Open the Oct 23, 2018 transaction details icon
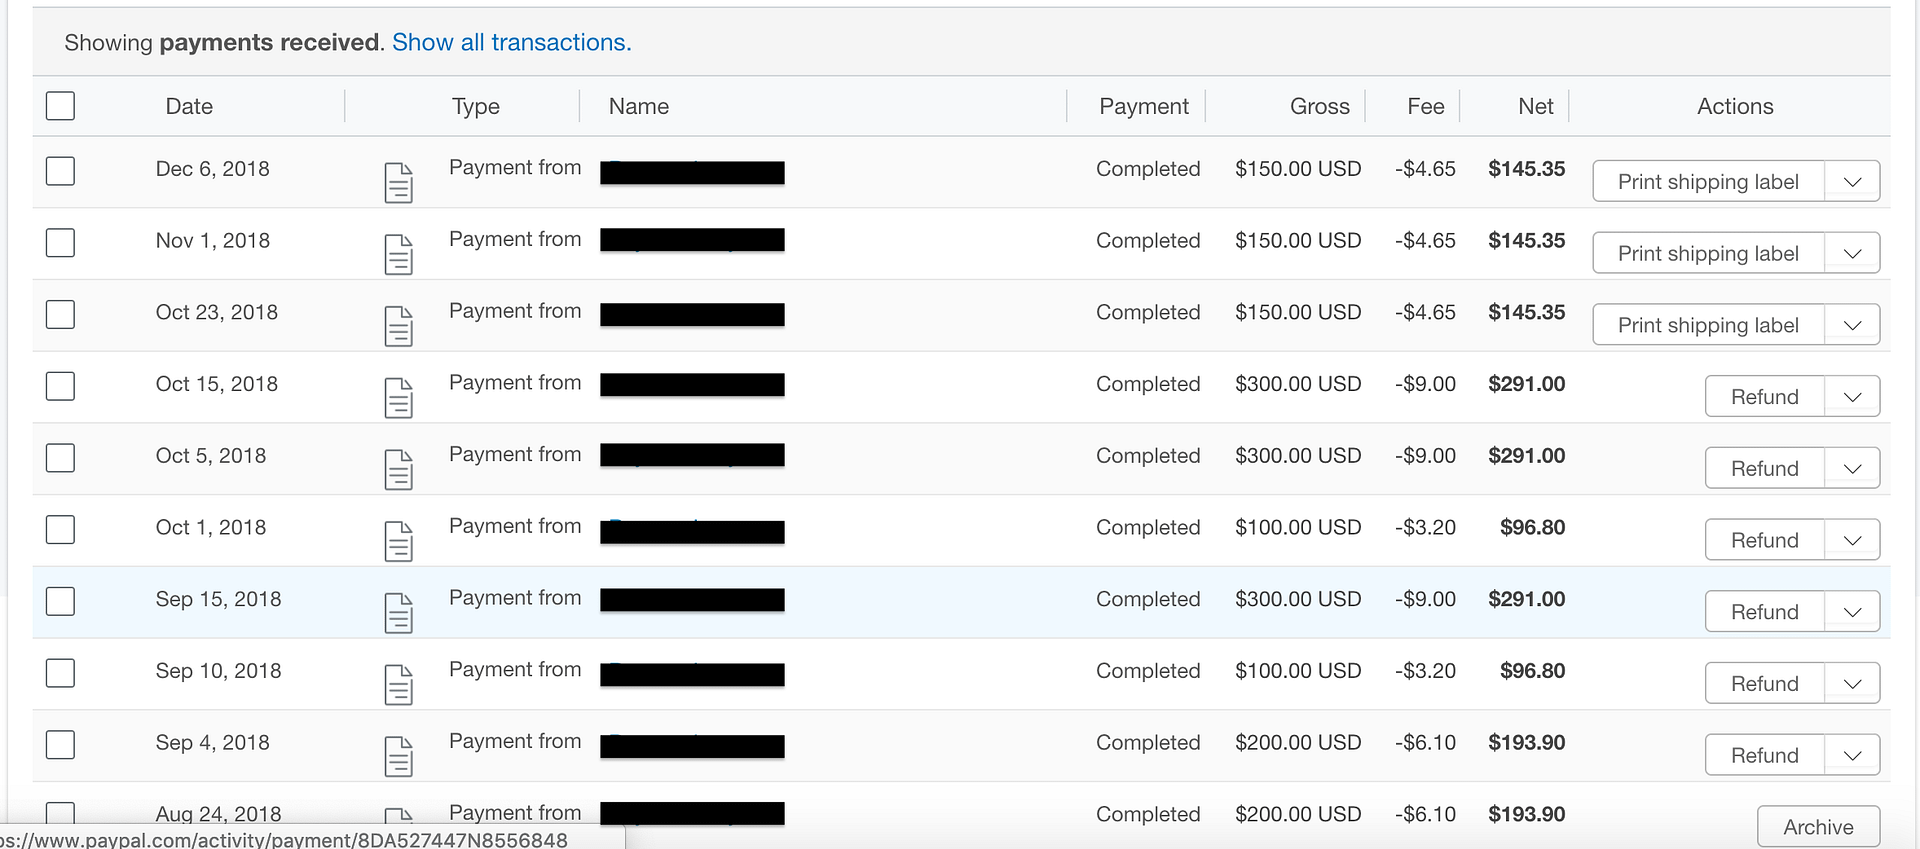 click(x=398, y=326)
